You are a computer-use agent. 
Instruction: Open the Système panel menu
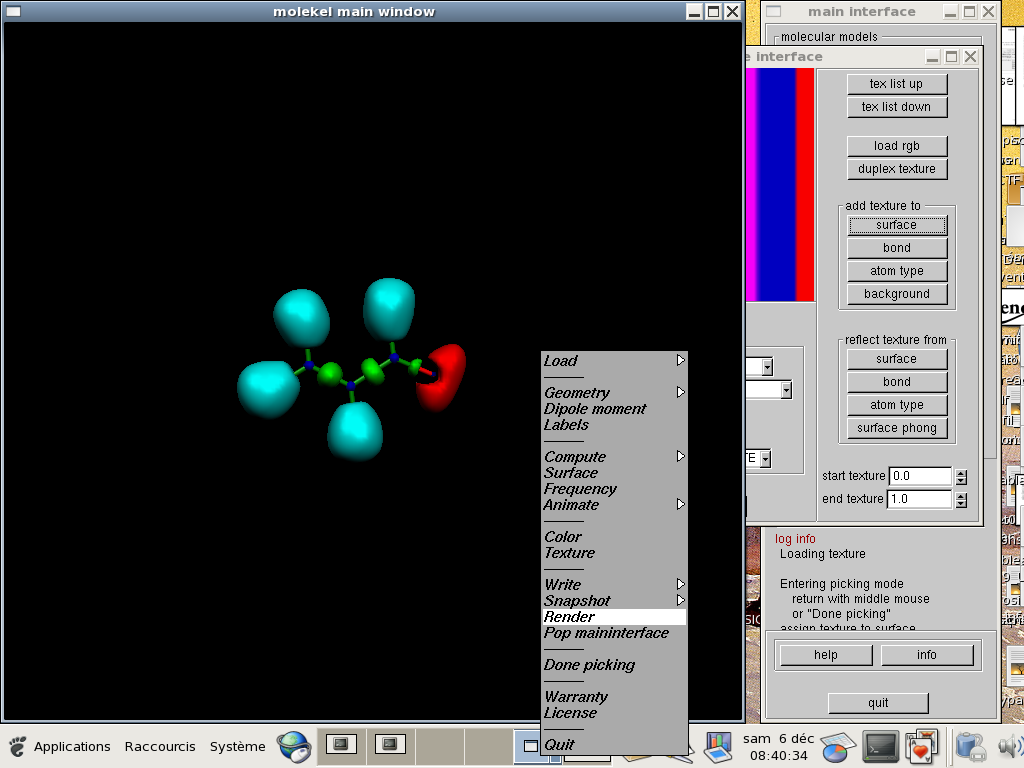pos(238,746)
